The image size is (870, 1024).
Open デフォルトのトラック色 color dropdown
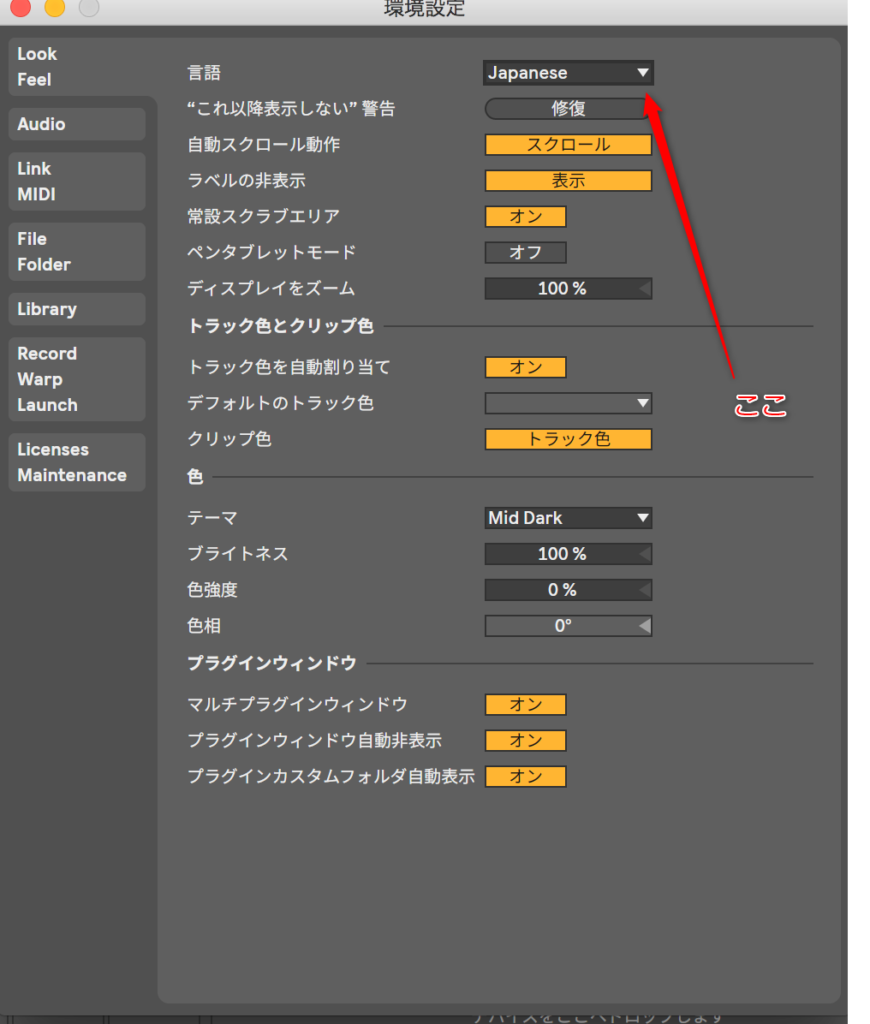click(x=568, y=403)
